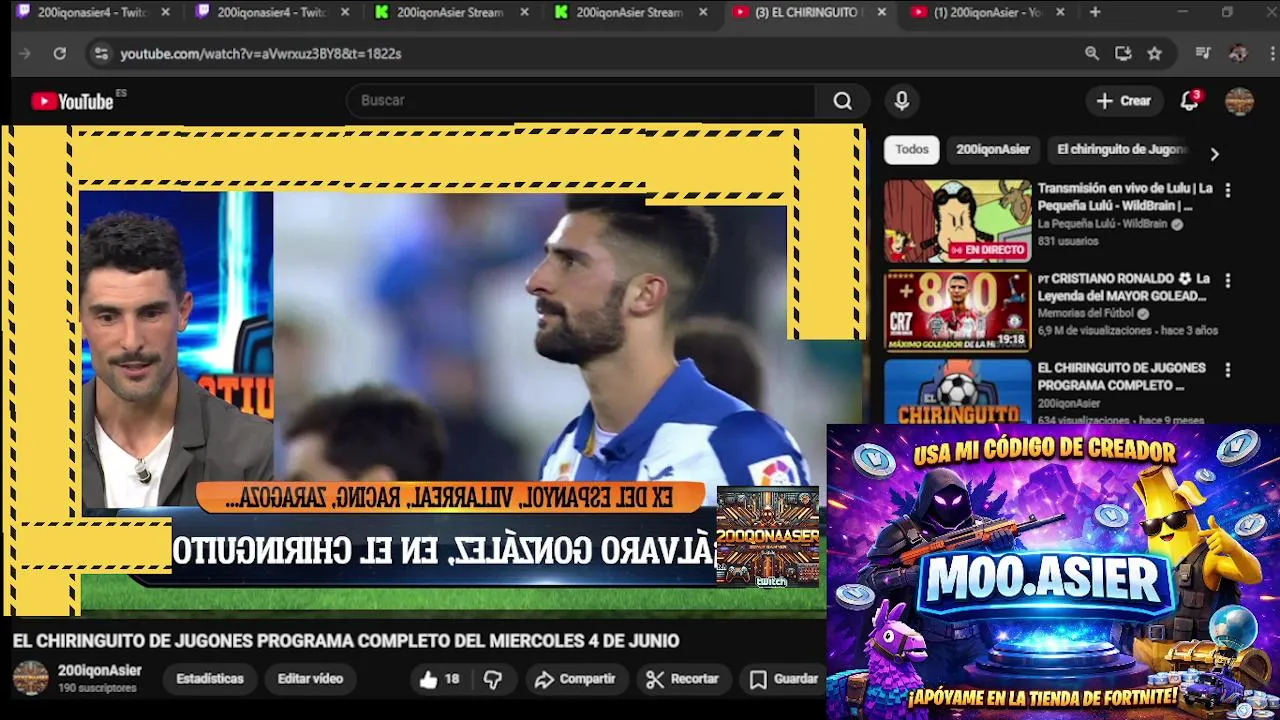Viewport: 1280px width, 720px height.
Task: Click the Compartir share button
Action: (575, 679)
